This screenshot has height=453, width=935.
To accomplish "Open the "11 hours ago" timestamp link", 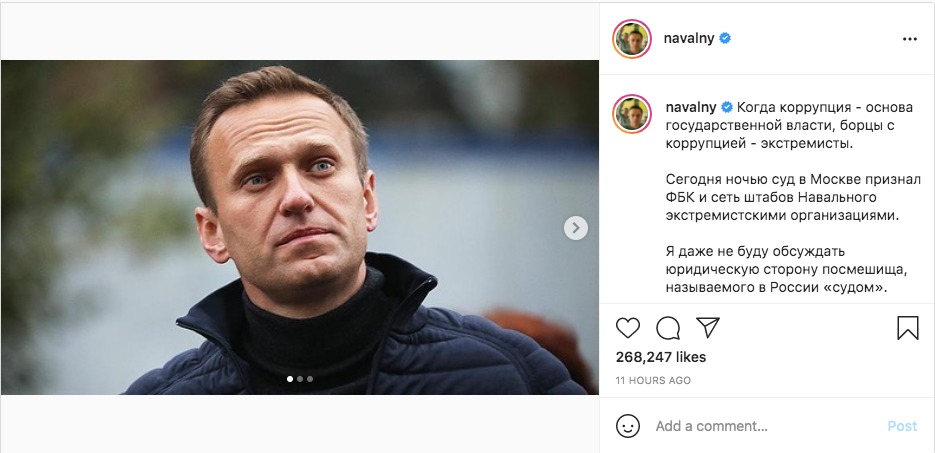I will click(653, 381).
